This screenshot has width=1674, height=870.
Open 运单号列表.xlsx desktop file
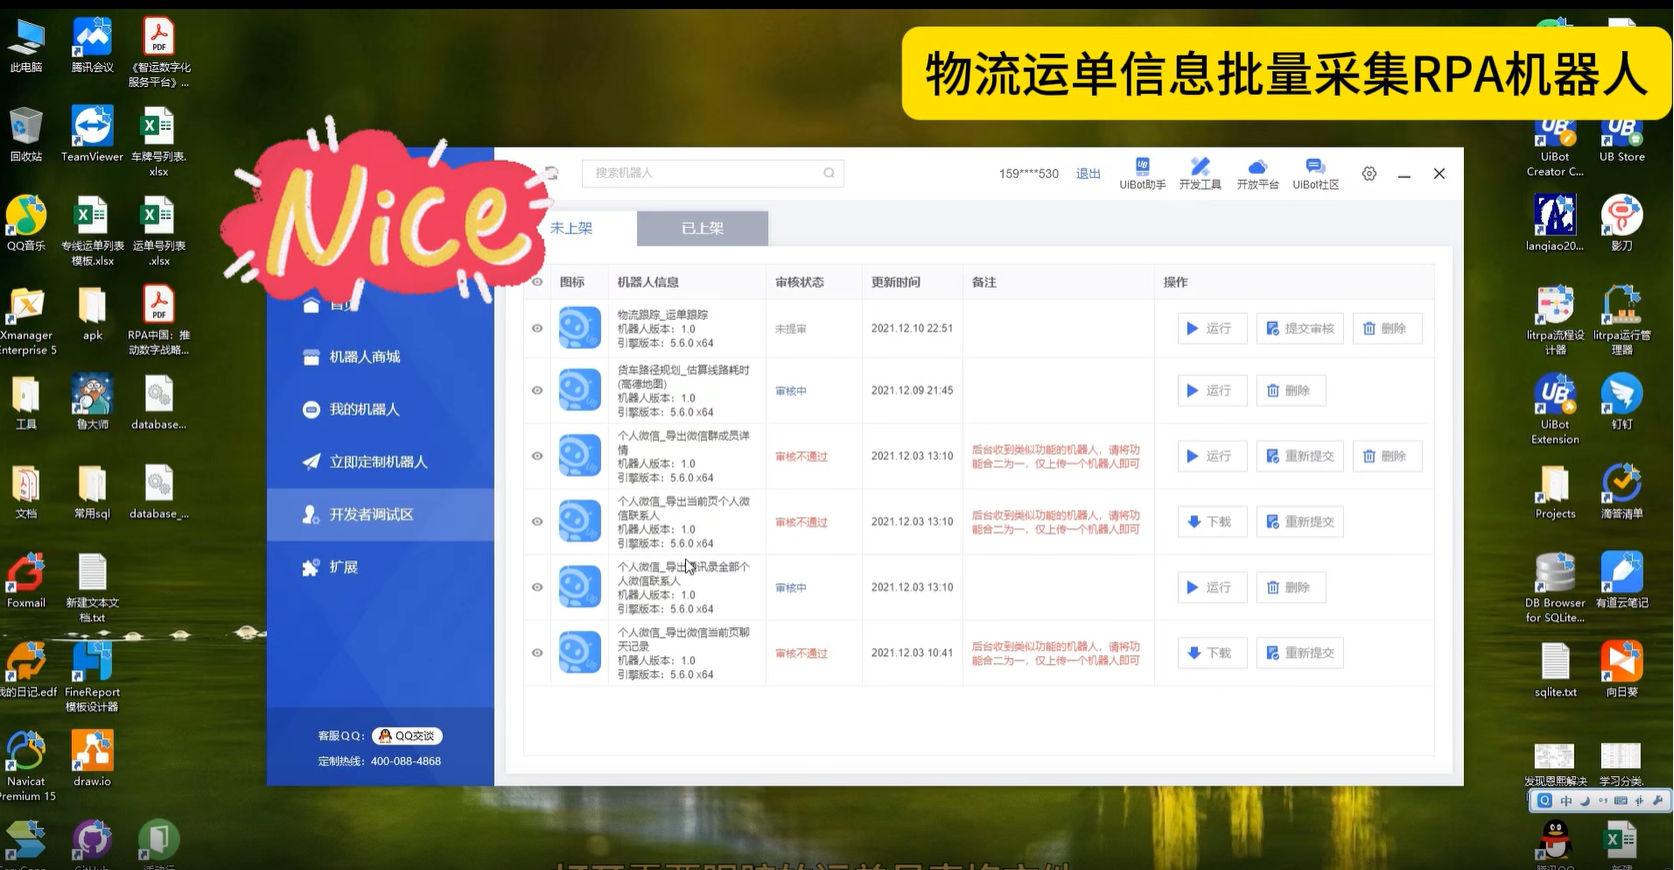(x=158, y=231)
